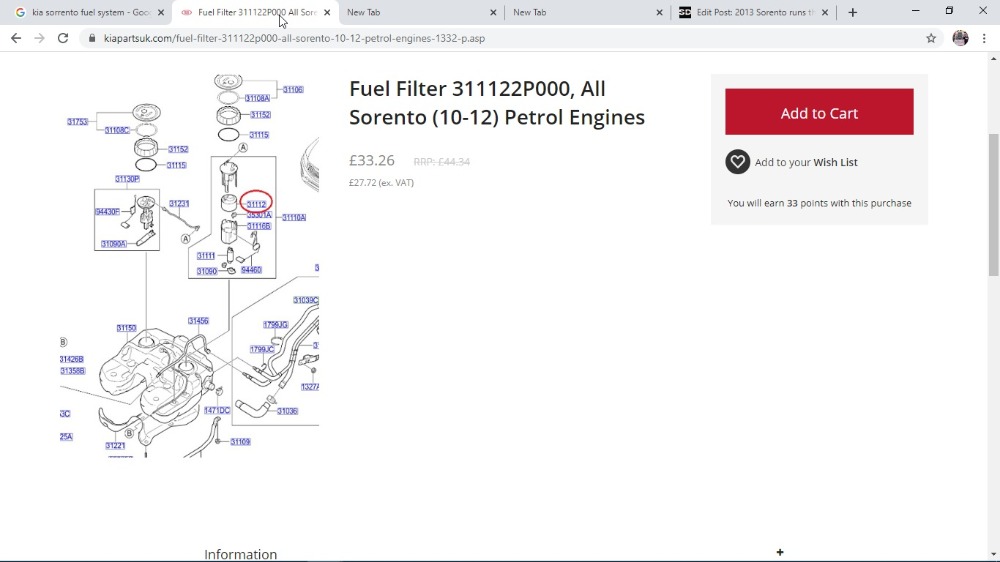This screenshot has height=562, width=1000.
Task: Click part label 31108A in diagram
Action: click(258, 98)
